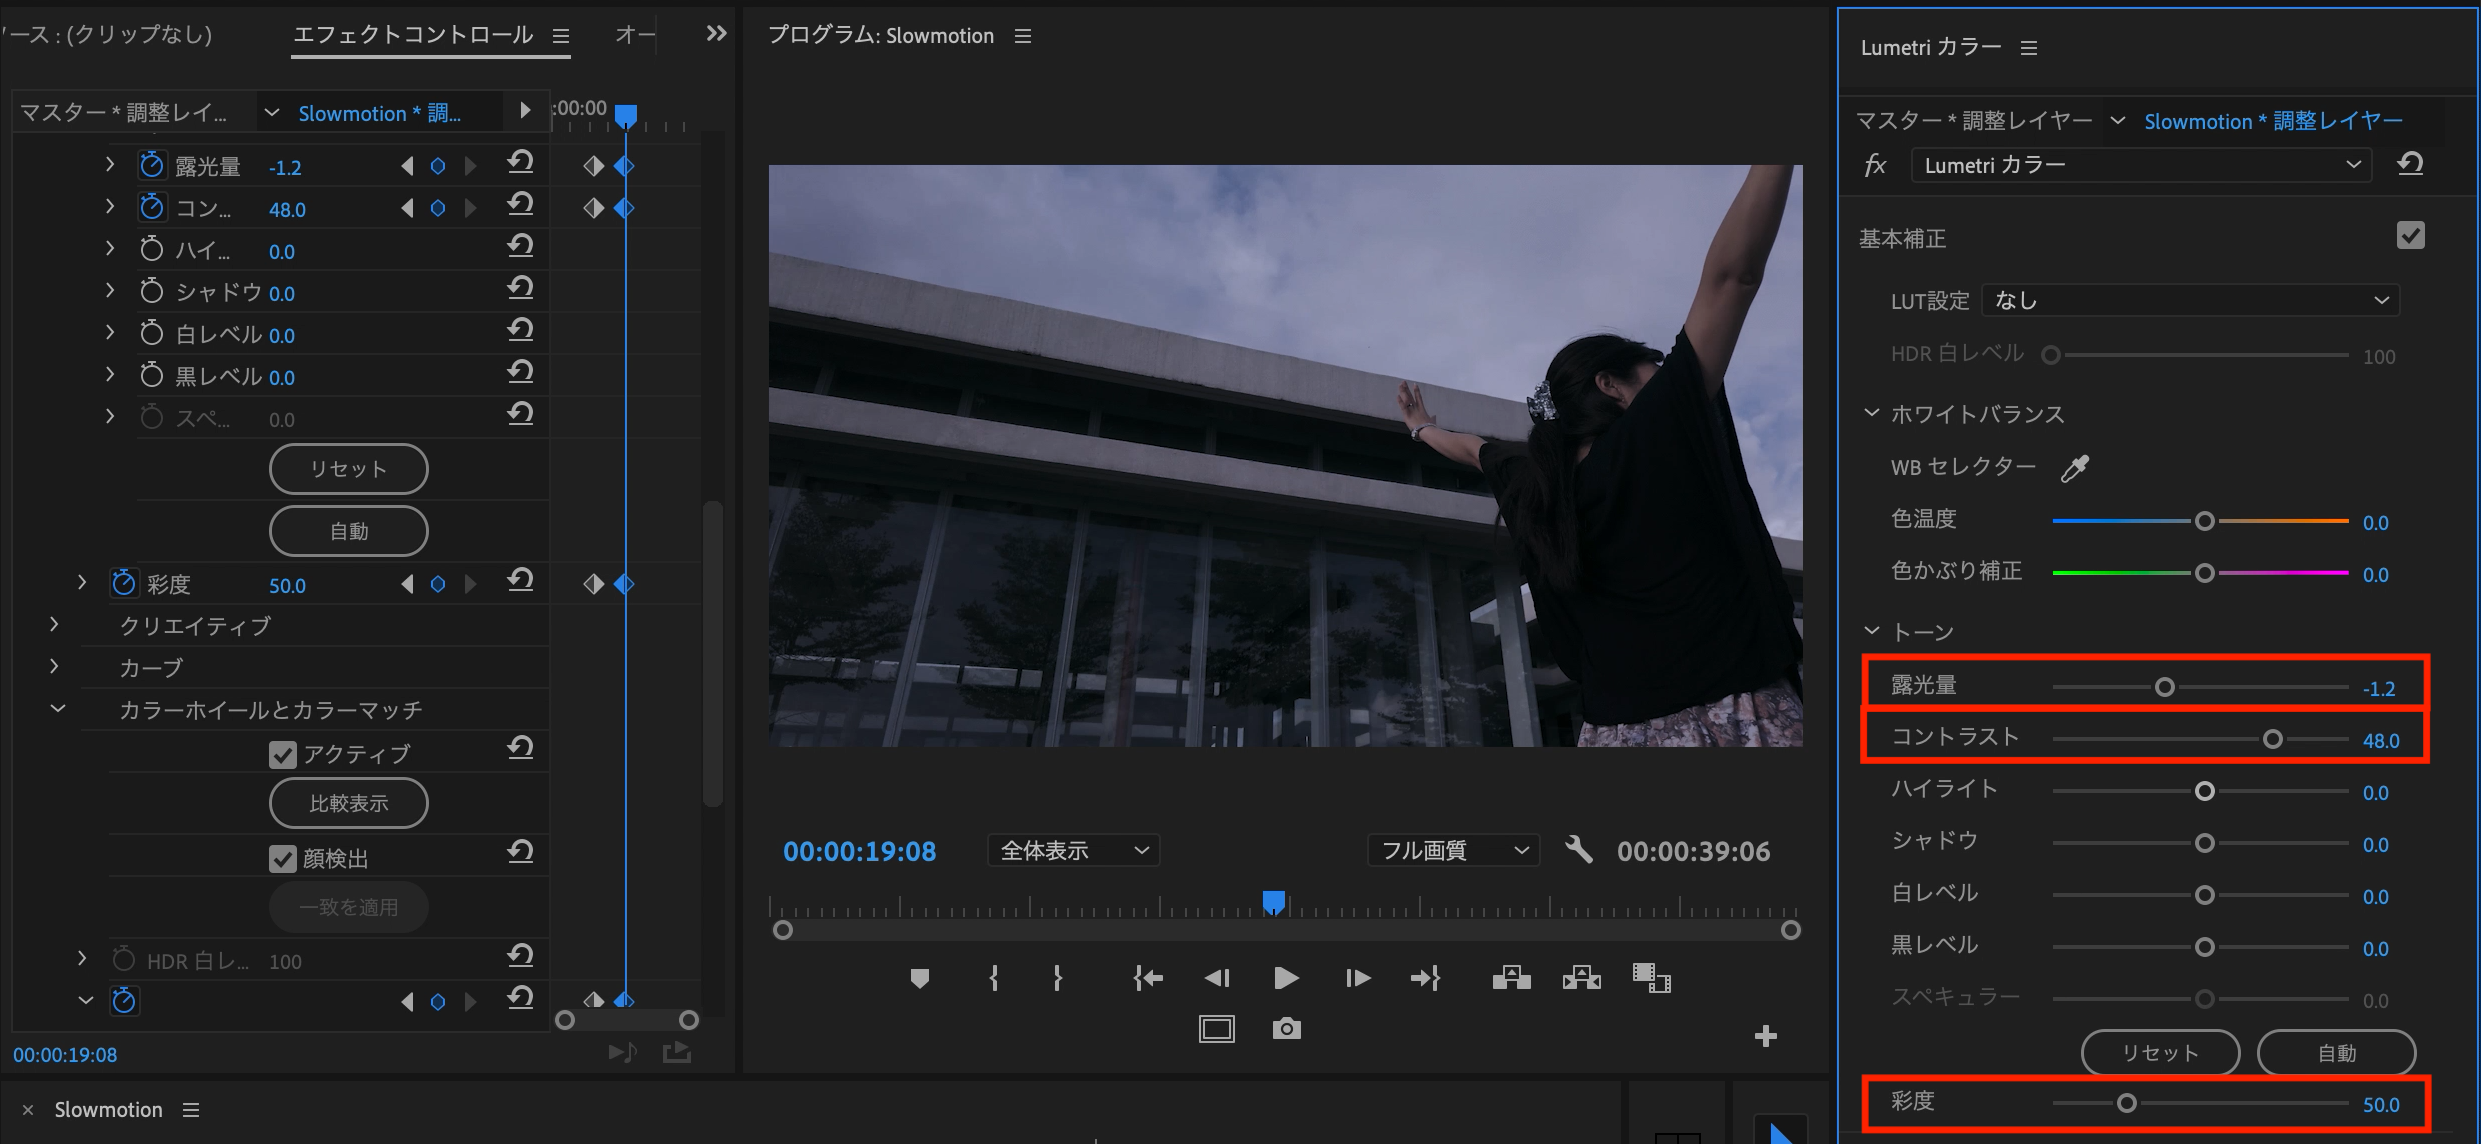This screenshot has width=2481, height=1144.
Task: Click the Lift edit button
Action: (x=1511, y=978)
